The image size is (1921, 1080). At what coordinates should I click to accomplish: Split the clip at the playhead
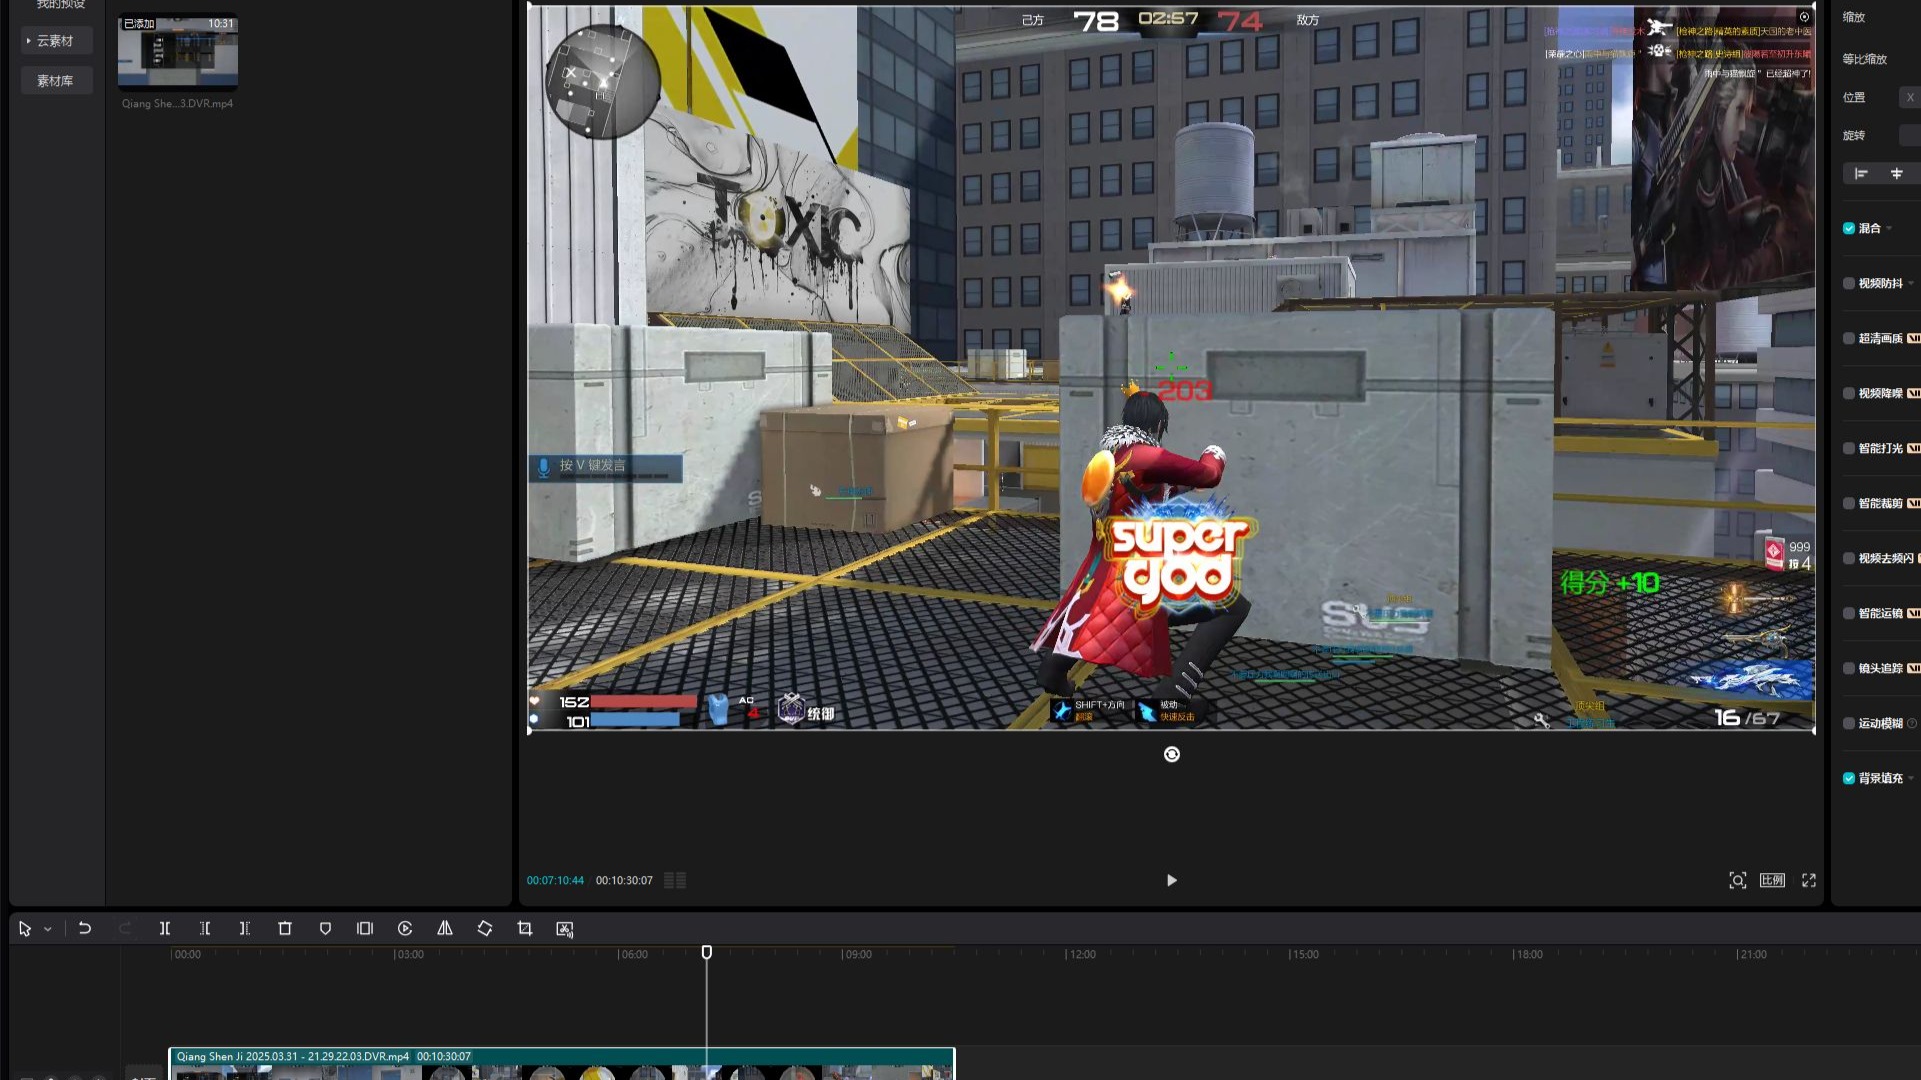(x=165, y=929)
